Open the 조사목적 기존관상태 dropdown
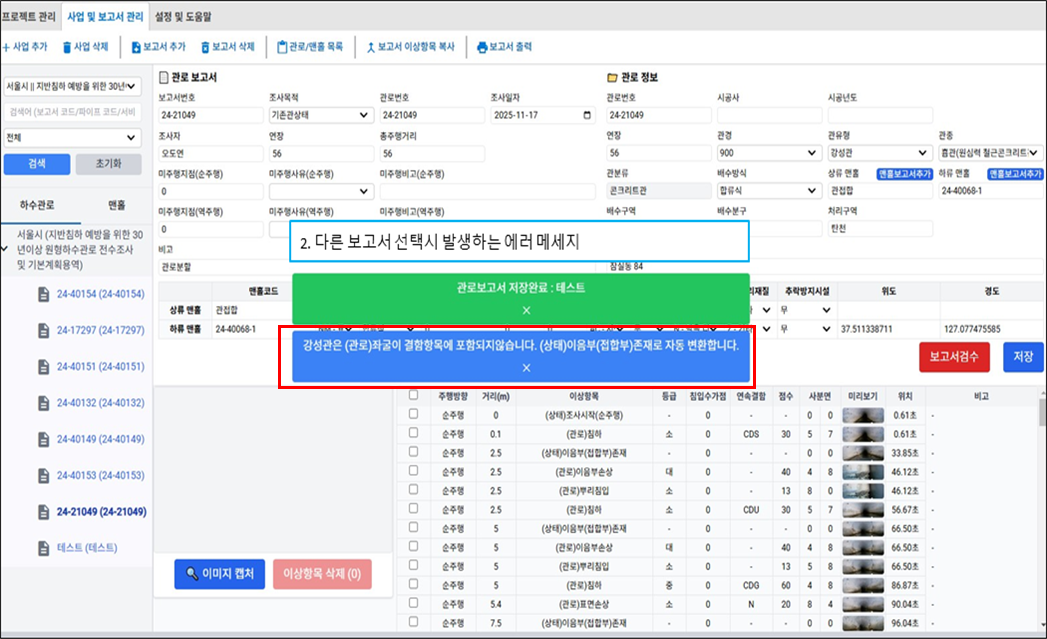The width and height of the screenshot is (1047, 639). tap(315, 115)
